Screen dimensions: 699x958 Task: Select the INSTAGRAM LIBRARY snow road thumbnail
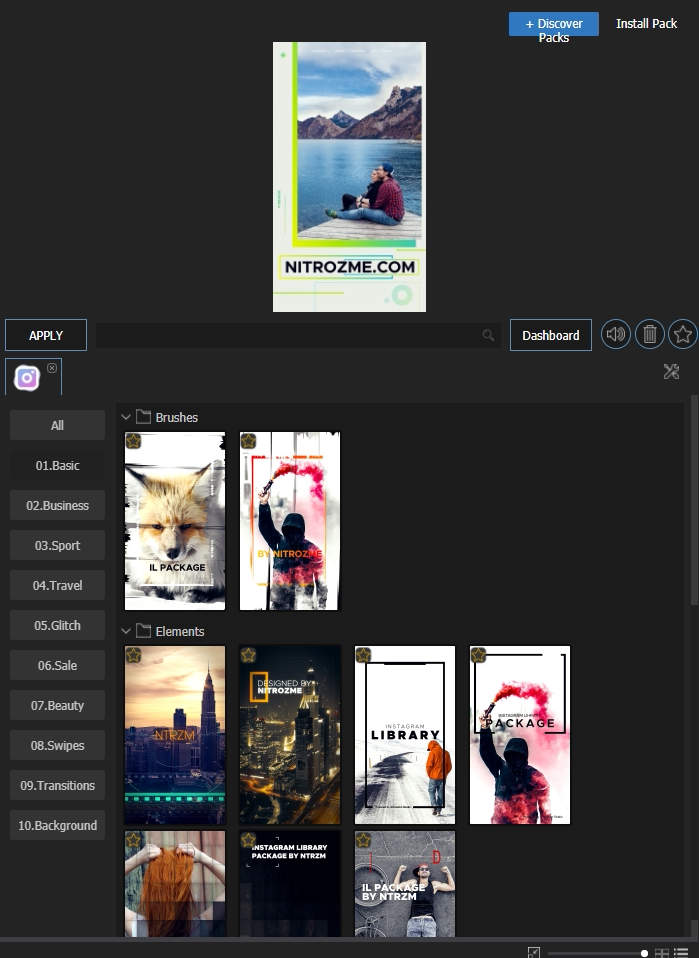click(404, 735)
